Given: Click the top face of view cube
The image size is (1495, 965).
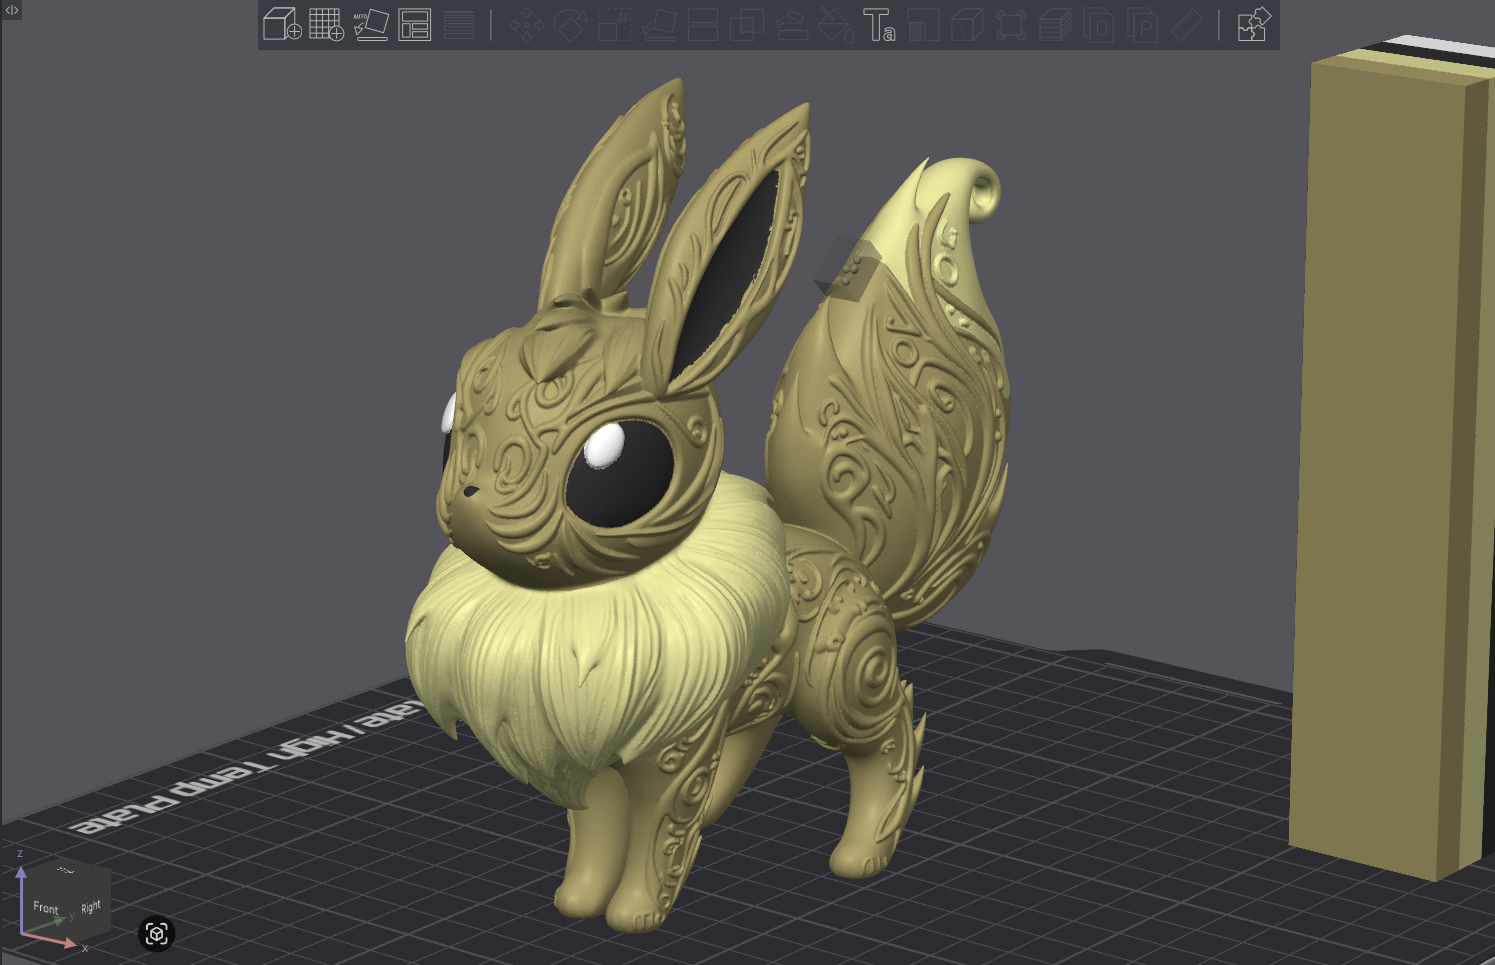Looking at the screenshot, I should 67,869.
